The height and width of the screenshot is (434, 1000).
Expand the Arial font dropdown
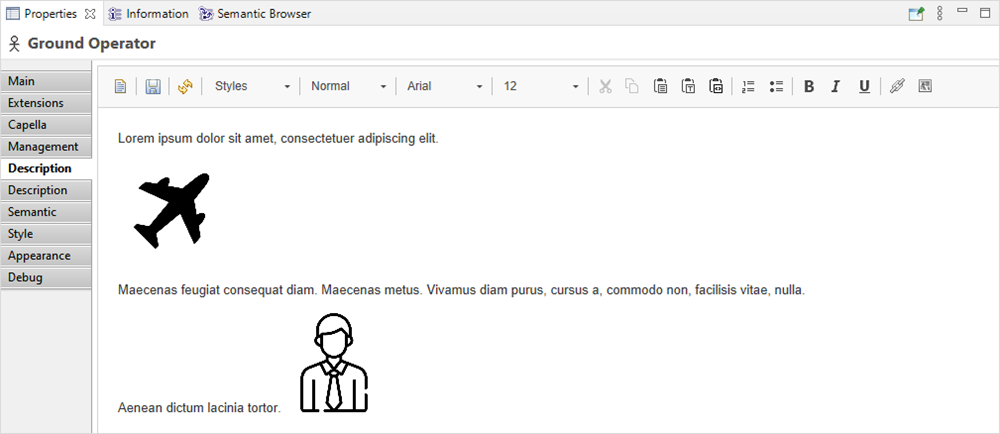click(x=444, y=87)
